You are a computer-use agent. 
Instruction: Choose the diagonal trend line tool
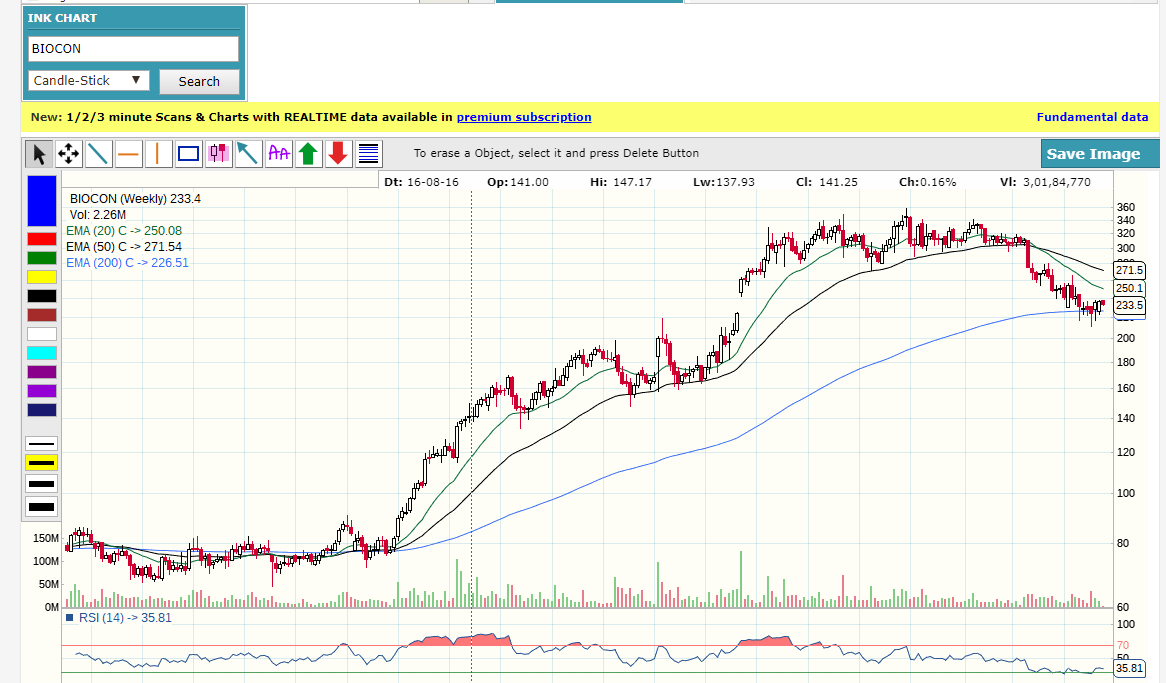click(99, 154)
